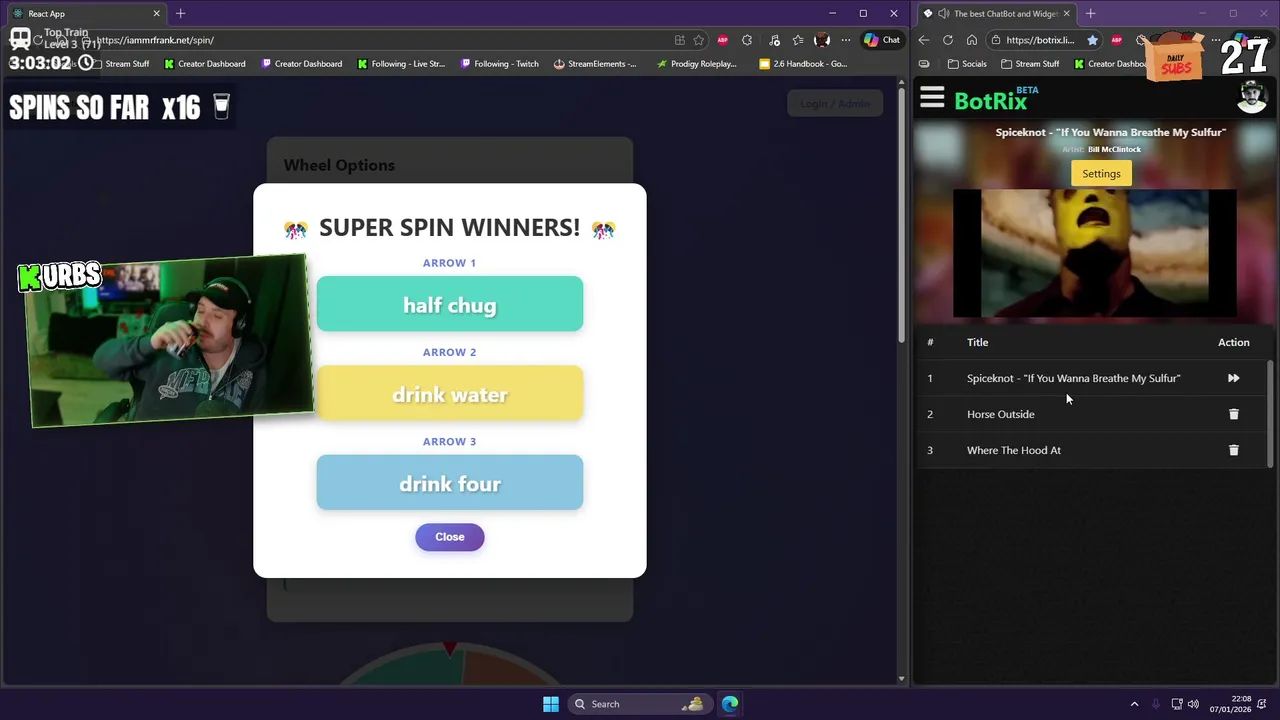The height and width of the screenshot is (720, 1280).
Task: Open a new tab in the right browser
Action: (1090, 14)
